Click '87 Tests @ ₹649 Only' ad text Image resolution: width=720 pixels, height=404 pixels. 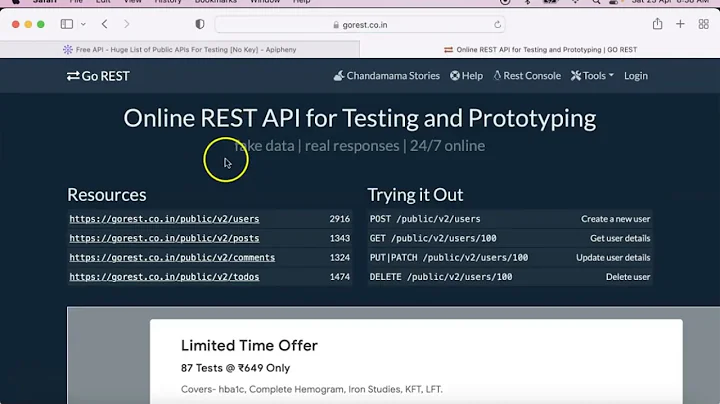point(236,368)
